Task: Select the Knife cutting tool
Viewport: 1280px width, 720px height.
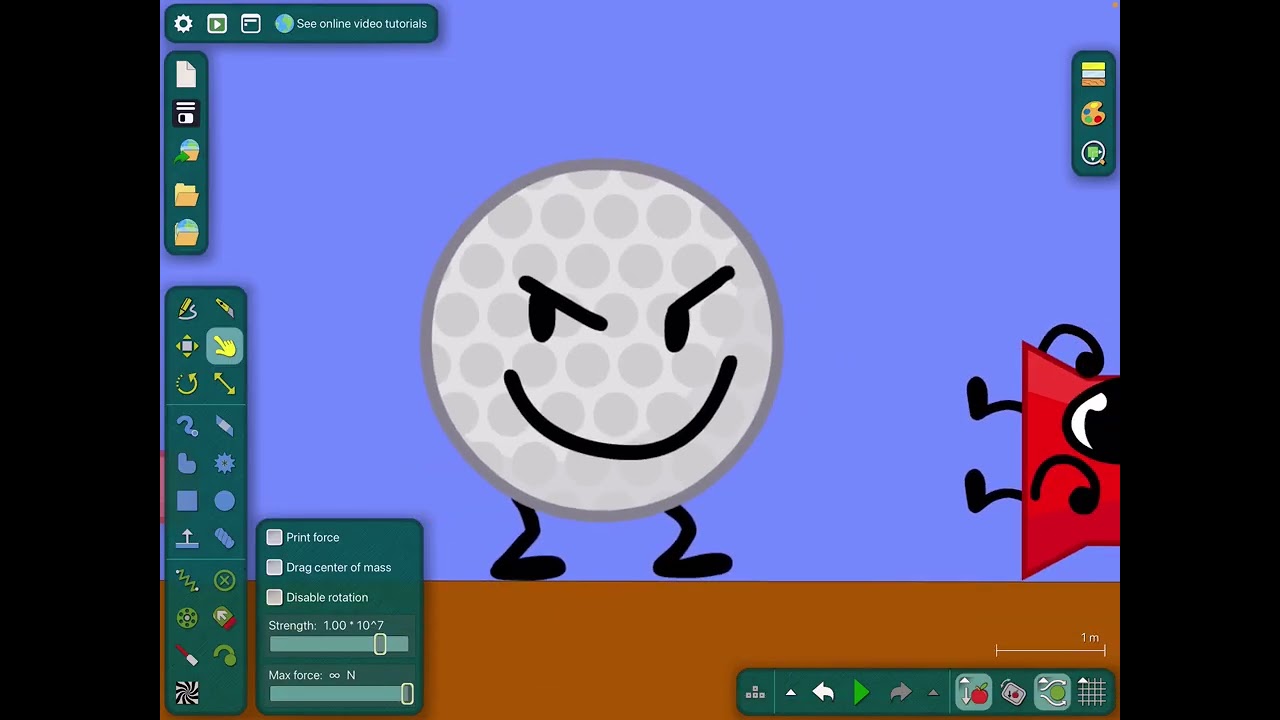Action: pos(225,309)
